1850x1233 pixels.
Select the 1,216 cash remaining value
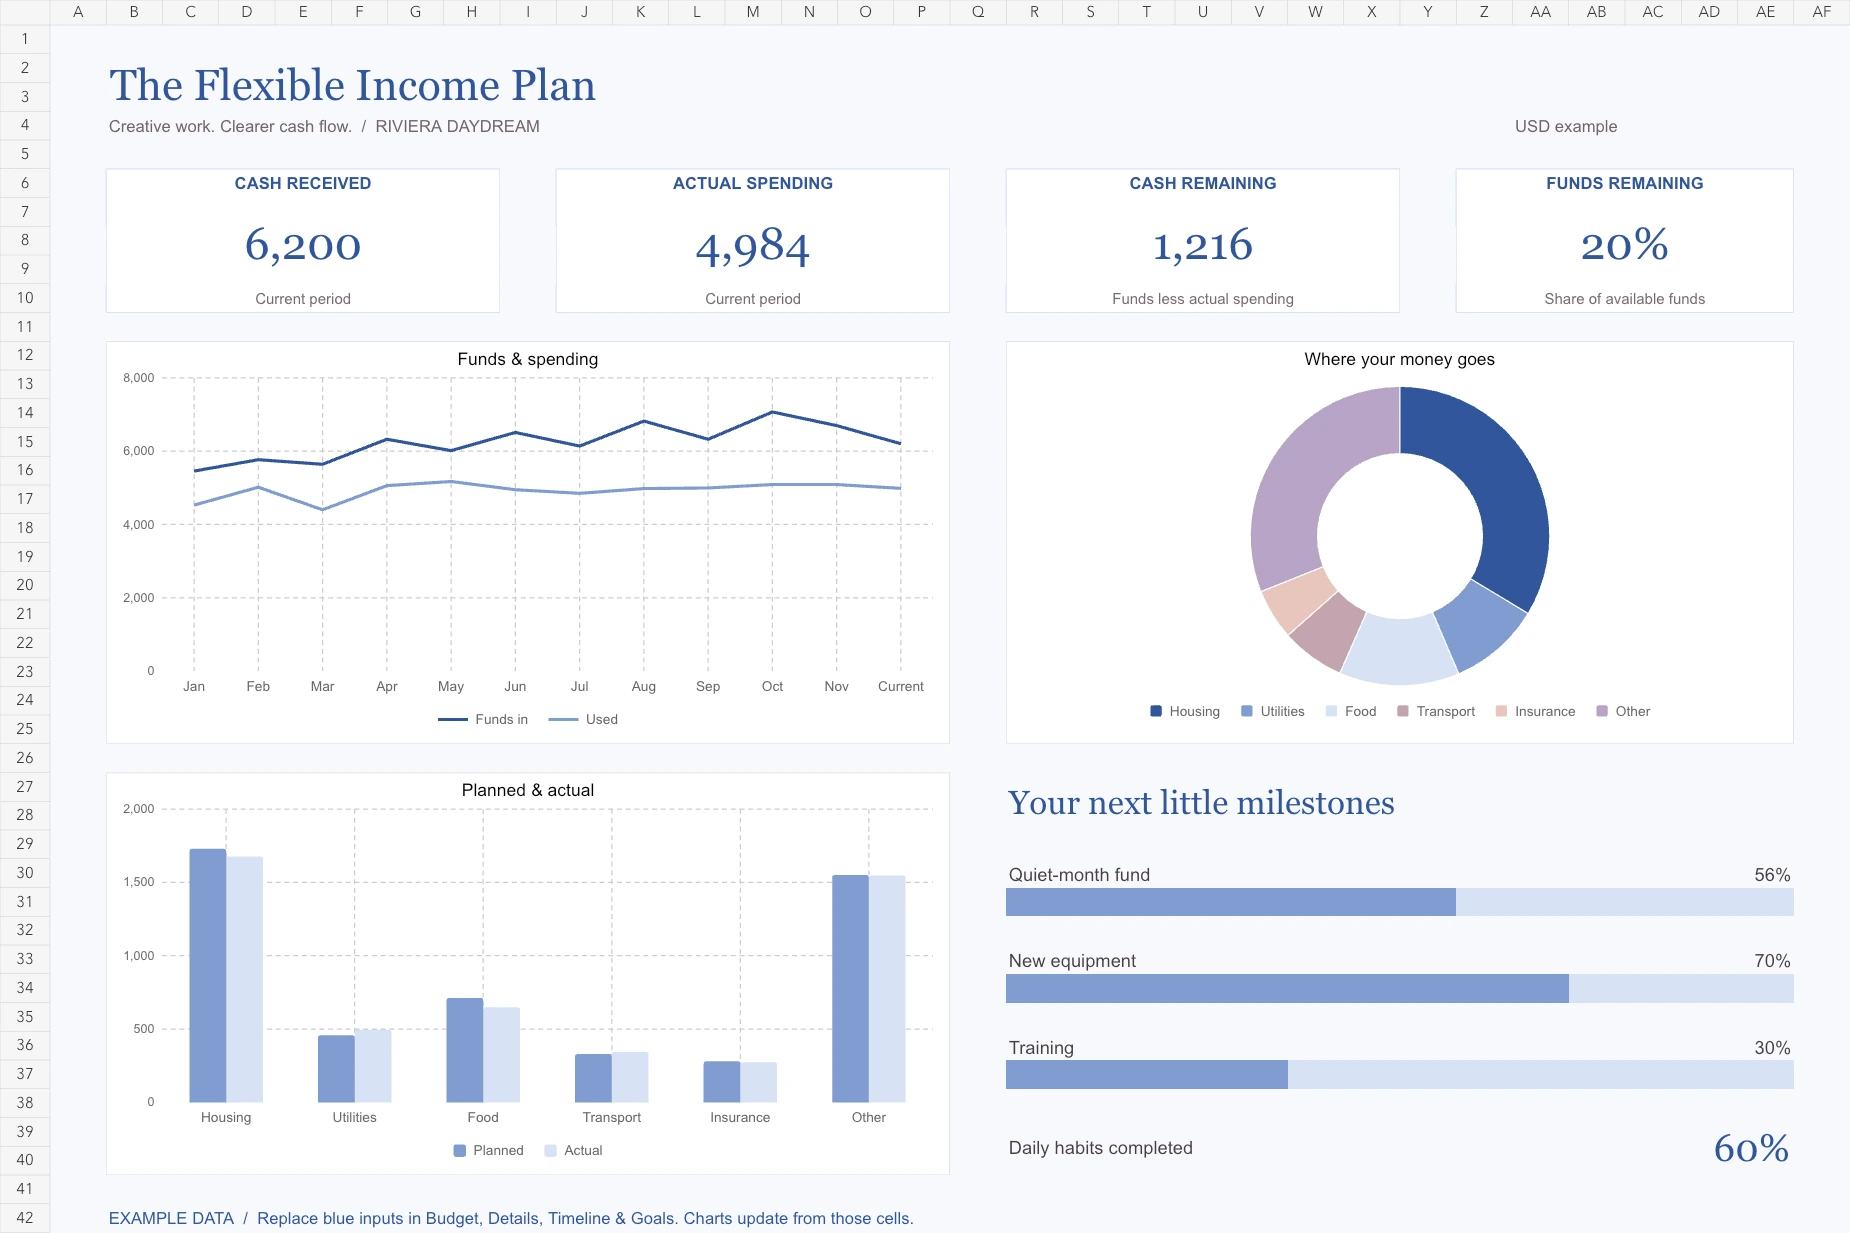(1203, 245)
